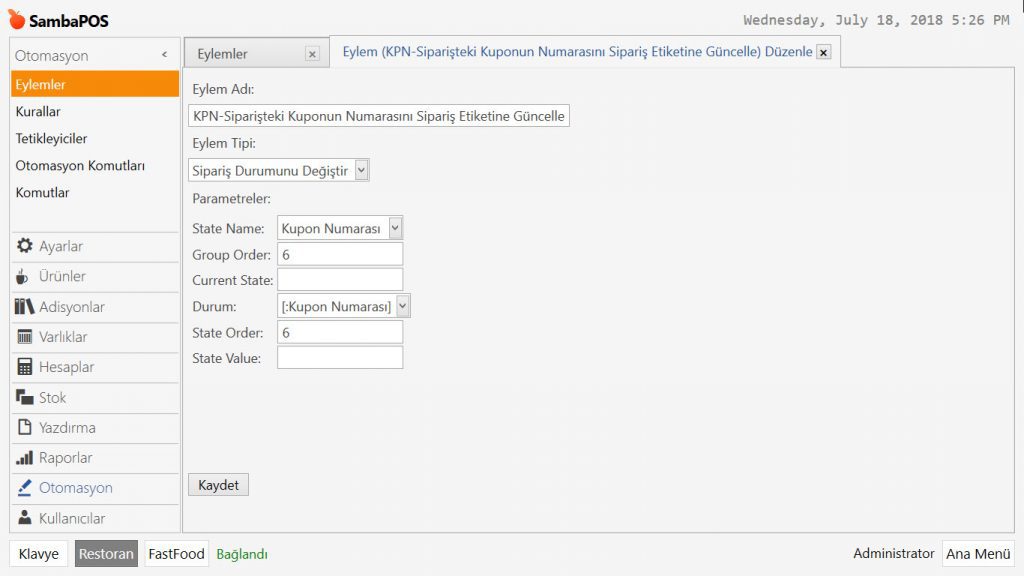1024x576 pixels.
Task: Click the Kullanıcılar person icon
Action: point(25,518)
